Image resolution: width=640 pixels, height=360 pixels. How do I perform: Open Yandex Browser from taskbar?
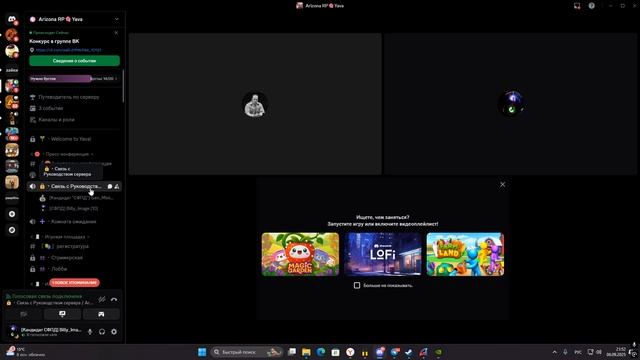[350, 352]
